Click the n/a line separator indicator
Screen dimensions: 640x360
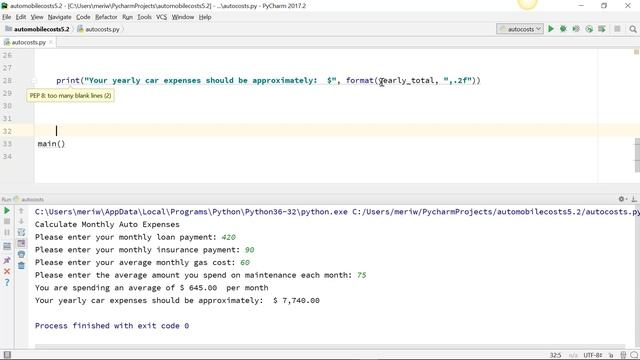pyautogui.click(x=573, y=355)
